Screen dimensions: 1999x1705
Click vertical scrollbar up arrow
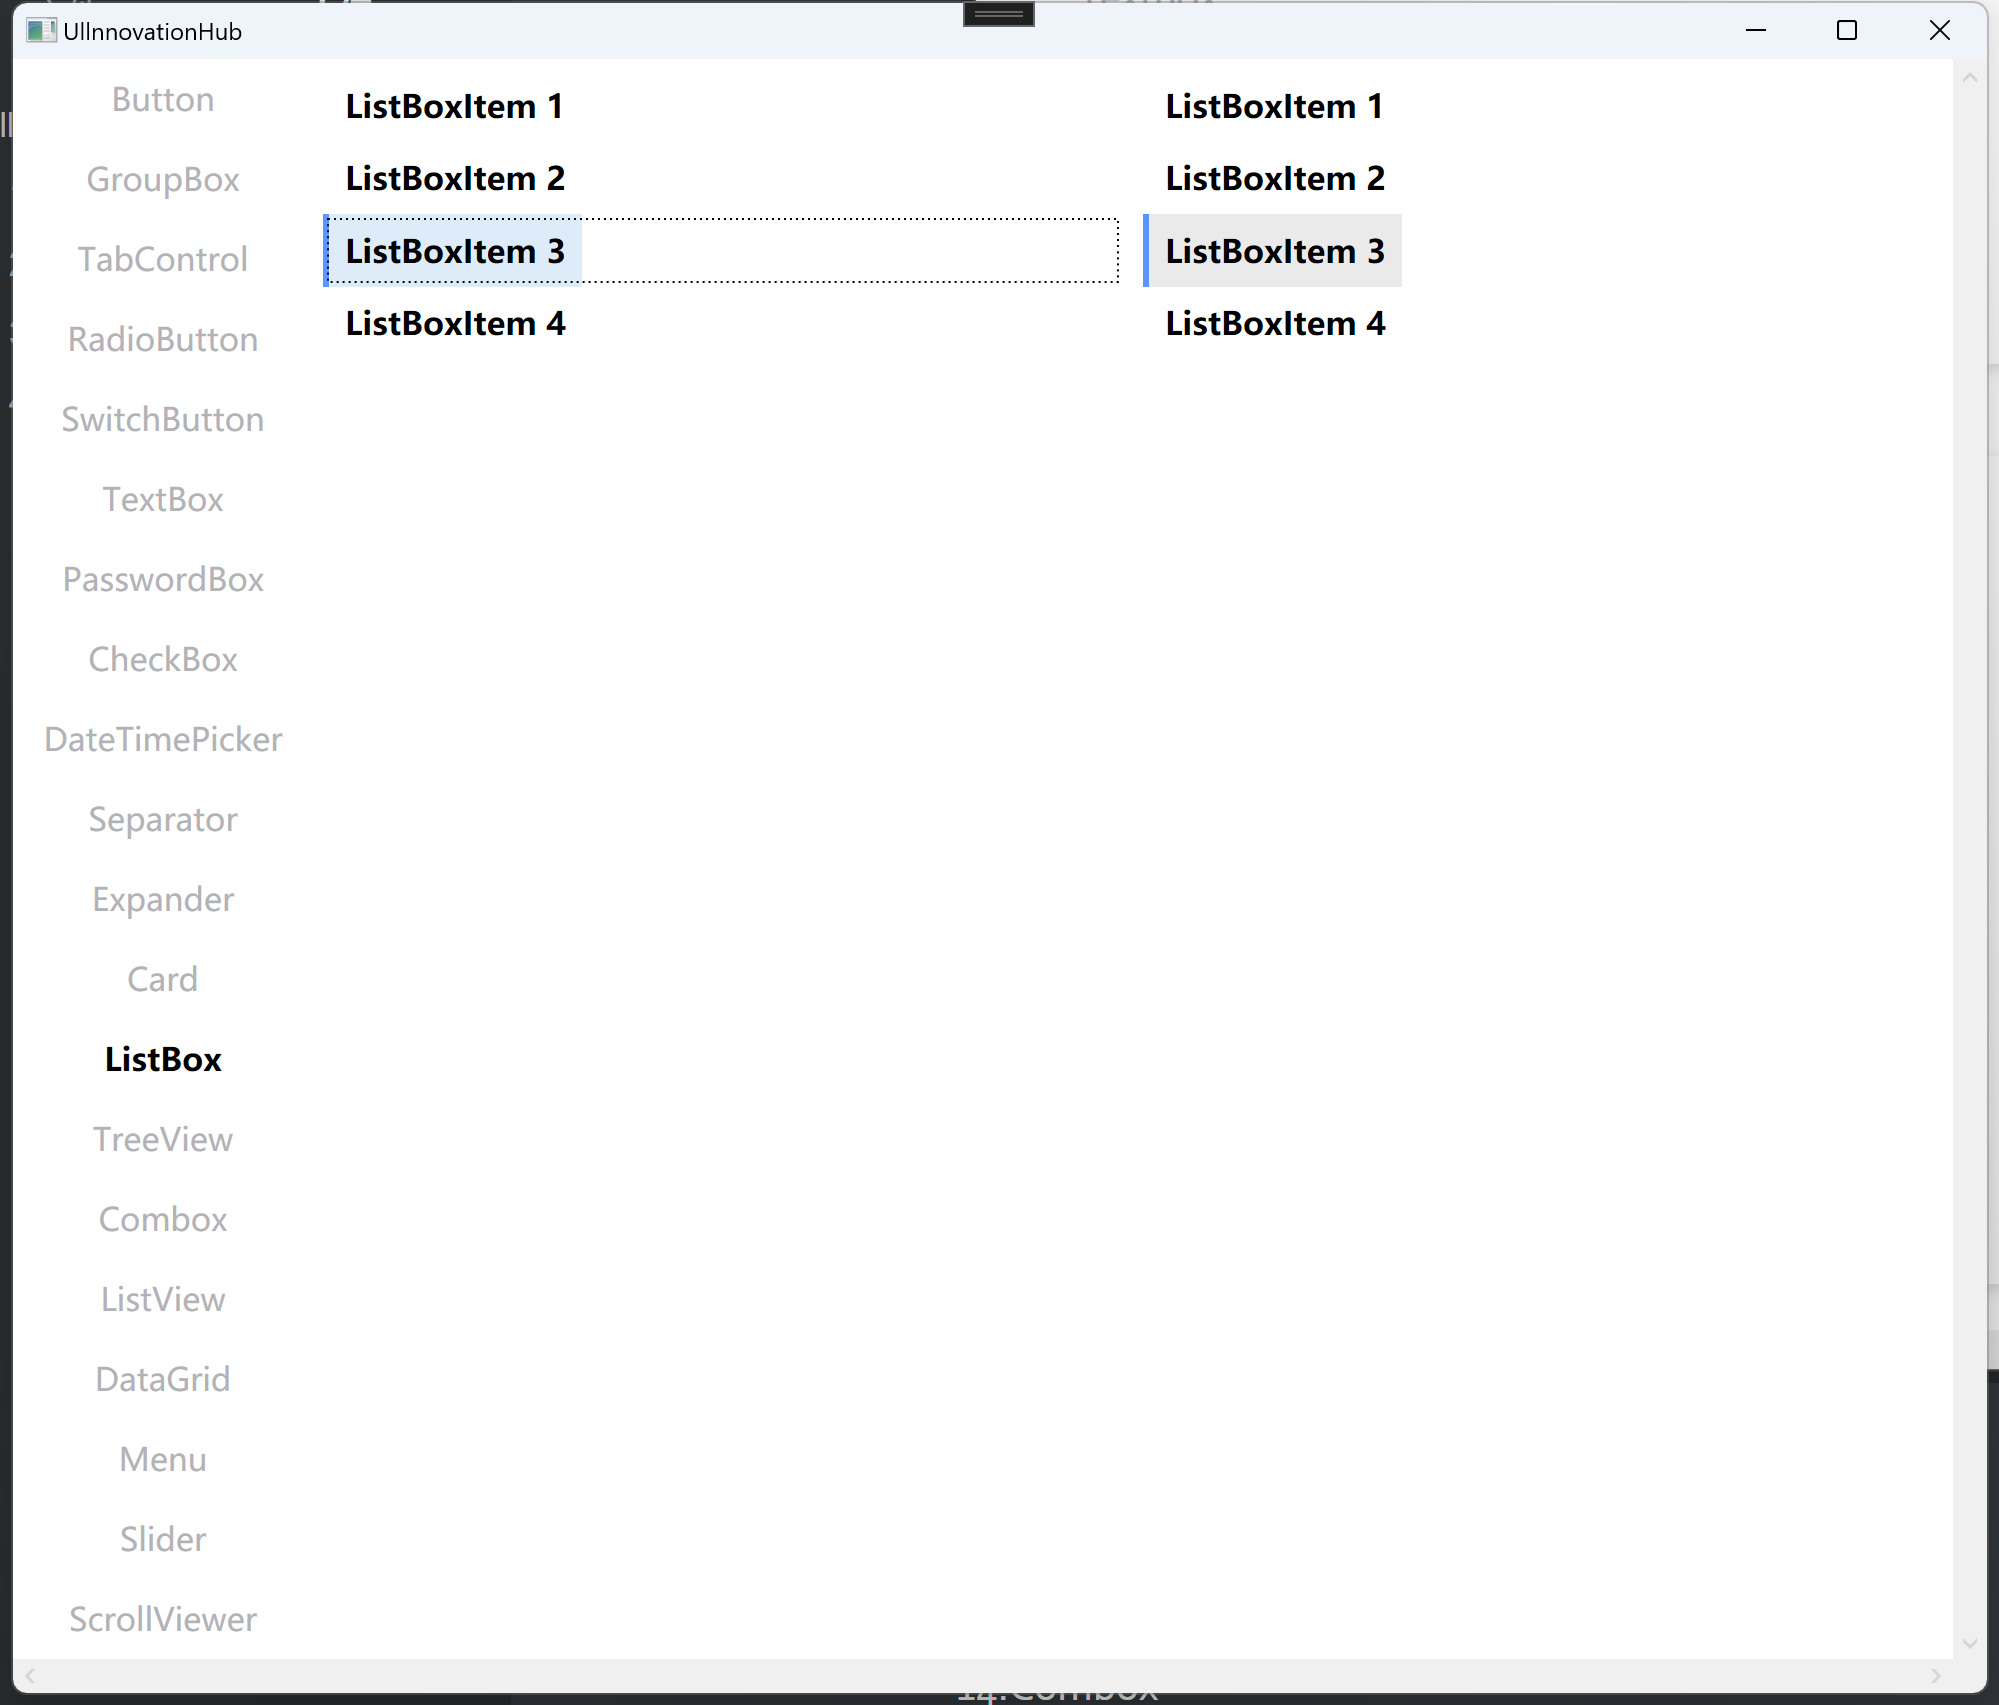[1970, 77]
